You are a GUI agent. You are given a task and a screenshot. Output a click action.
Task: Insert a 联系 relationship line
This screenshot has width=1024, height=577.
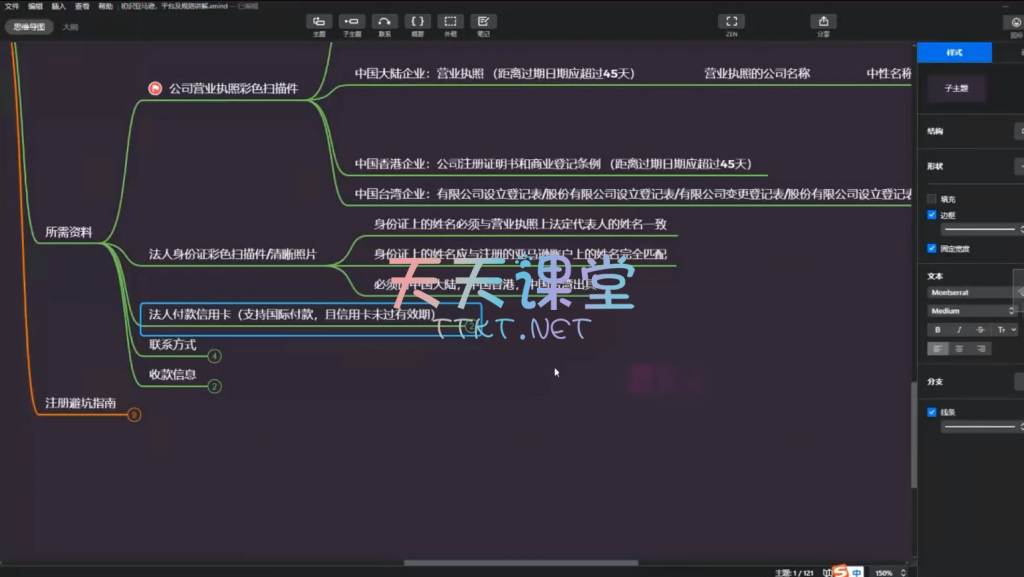(384, 22)
